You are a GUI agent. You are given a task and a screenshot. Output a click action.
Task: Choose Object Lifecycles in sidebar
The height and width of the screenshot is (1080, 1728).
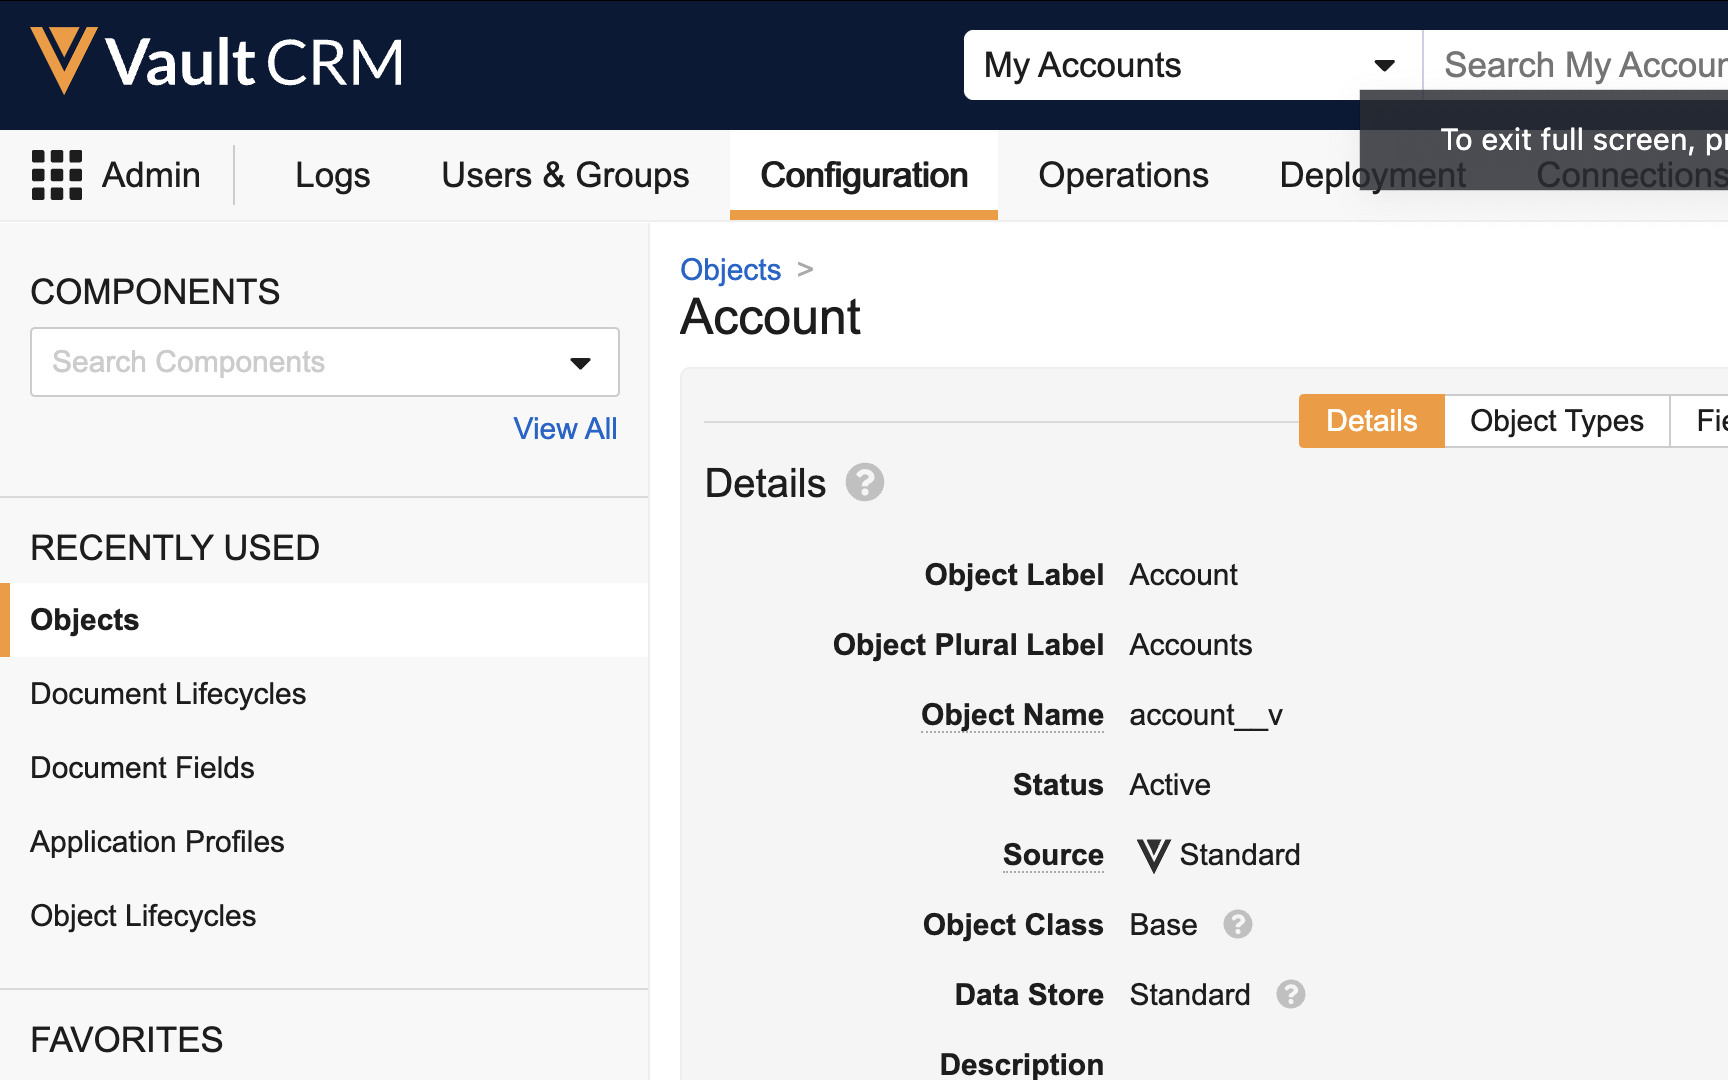click(x=143, y=916)
